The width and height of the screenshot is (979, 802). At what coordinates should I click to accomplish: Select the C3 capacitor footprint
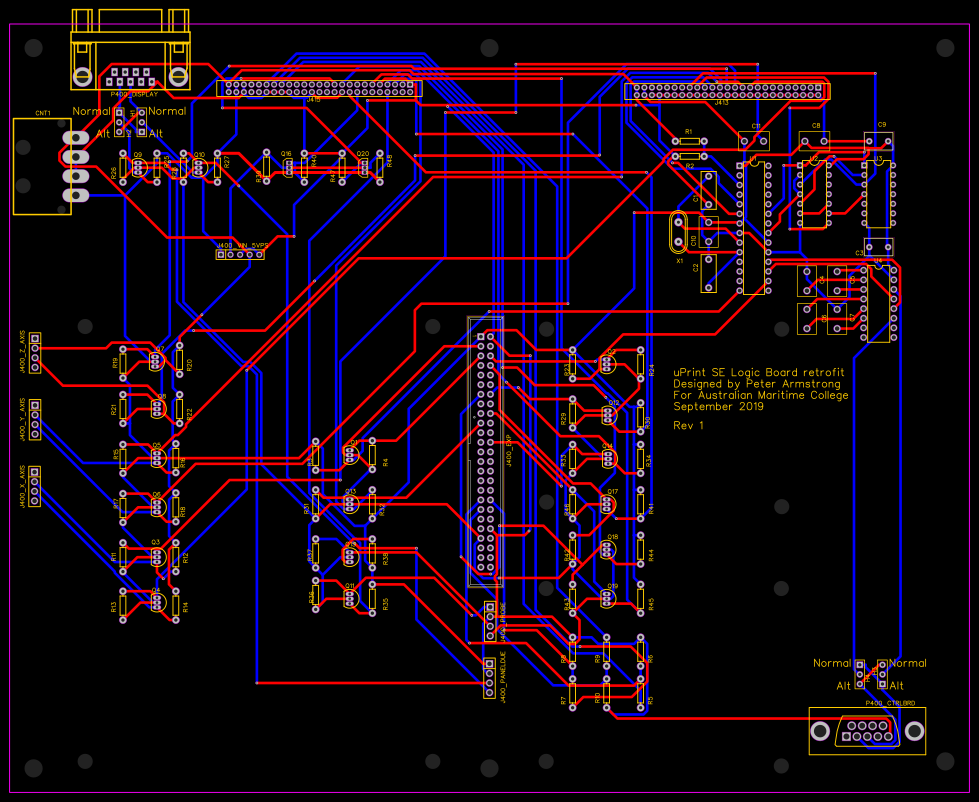tap(878, 248)
